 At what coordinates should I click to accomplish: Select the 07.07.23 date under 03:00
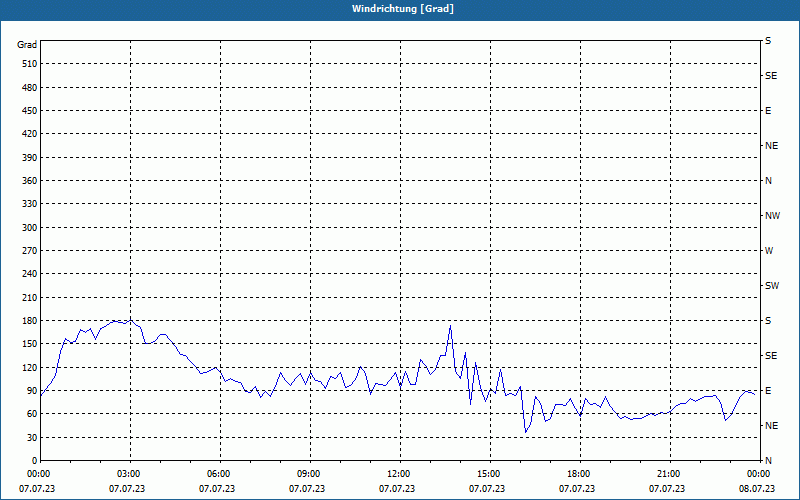127,488
